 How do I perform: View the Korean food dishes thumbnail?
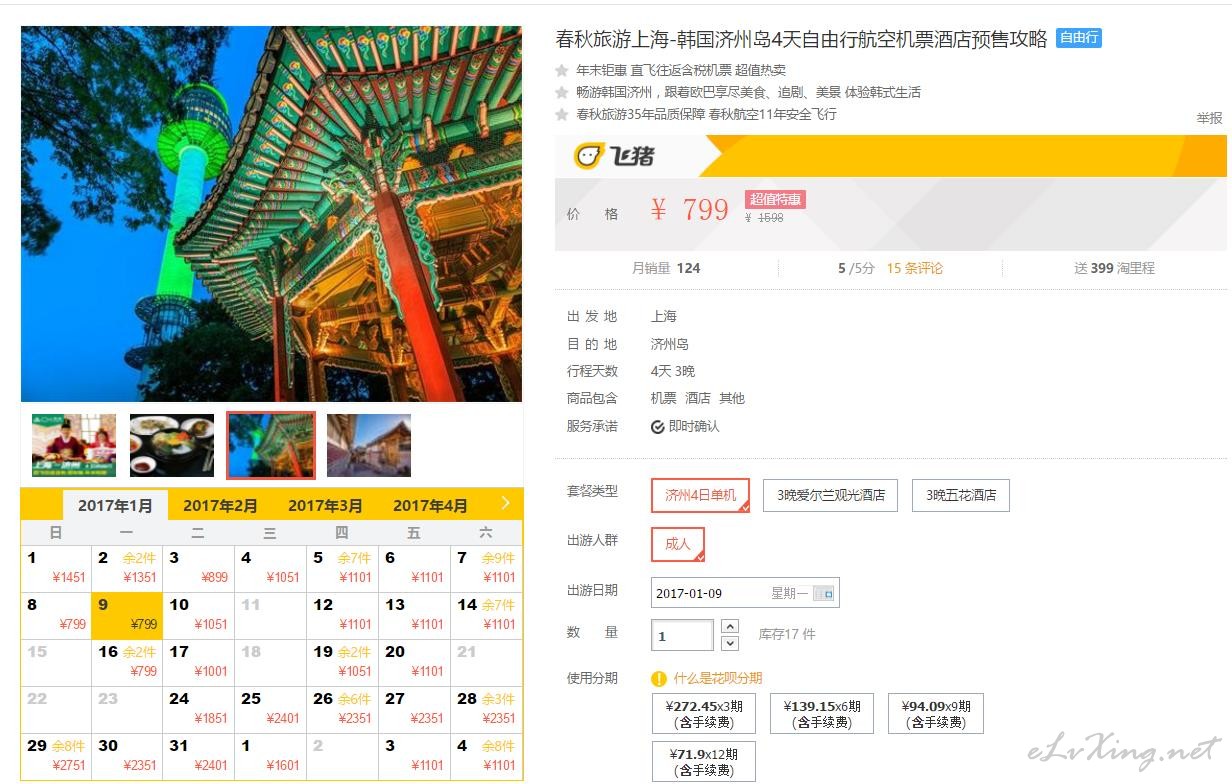172,445
